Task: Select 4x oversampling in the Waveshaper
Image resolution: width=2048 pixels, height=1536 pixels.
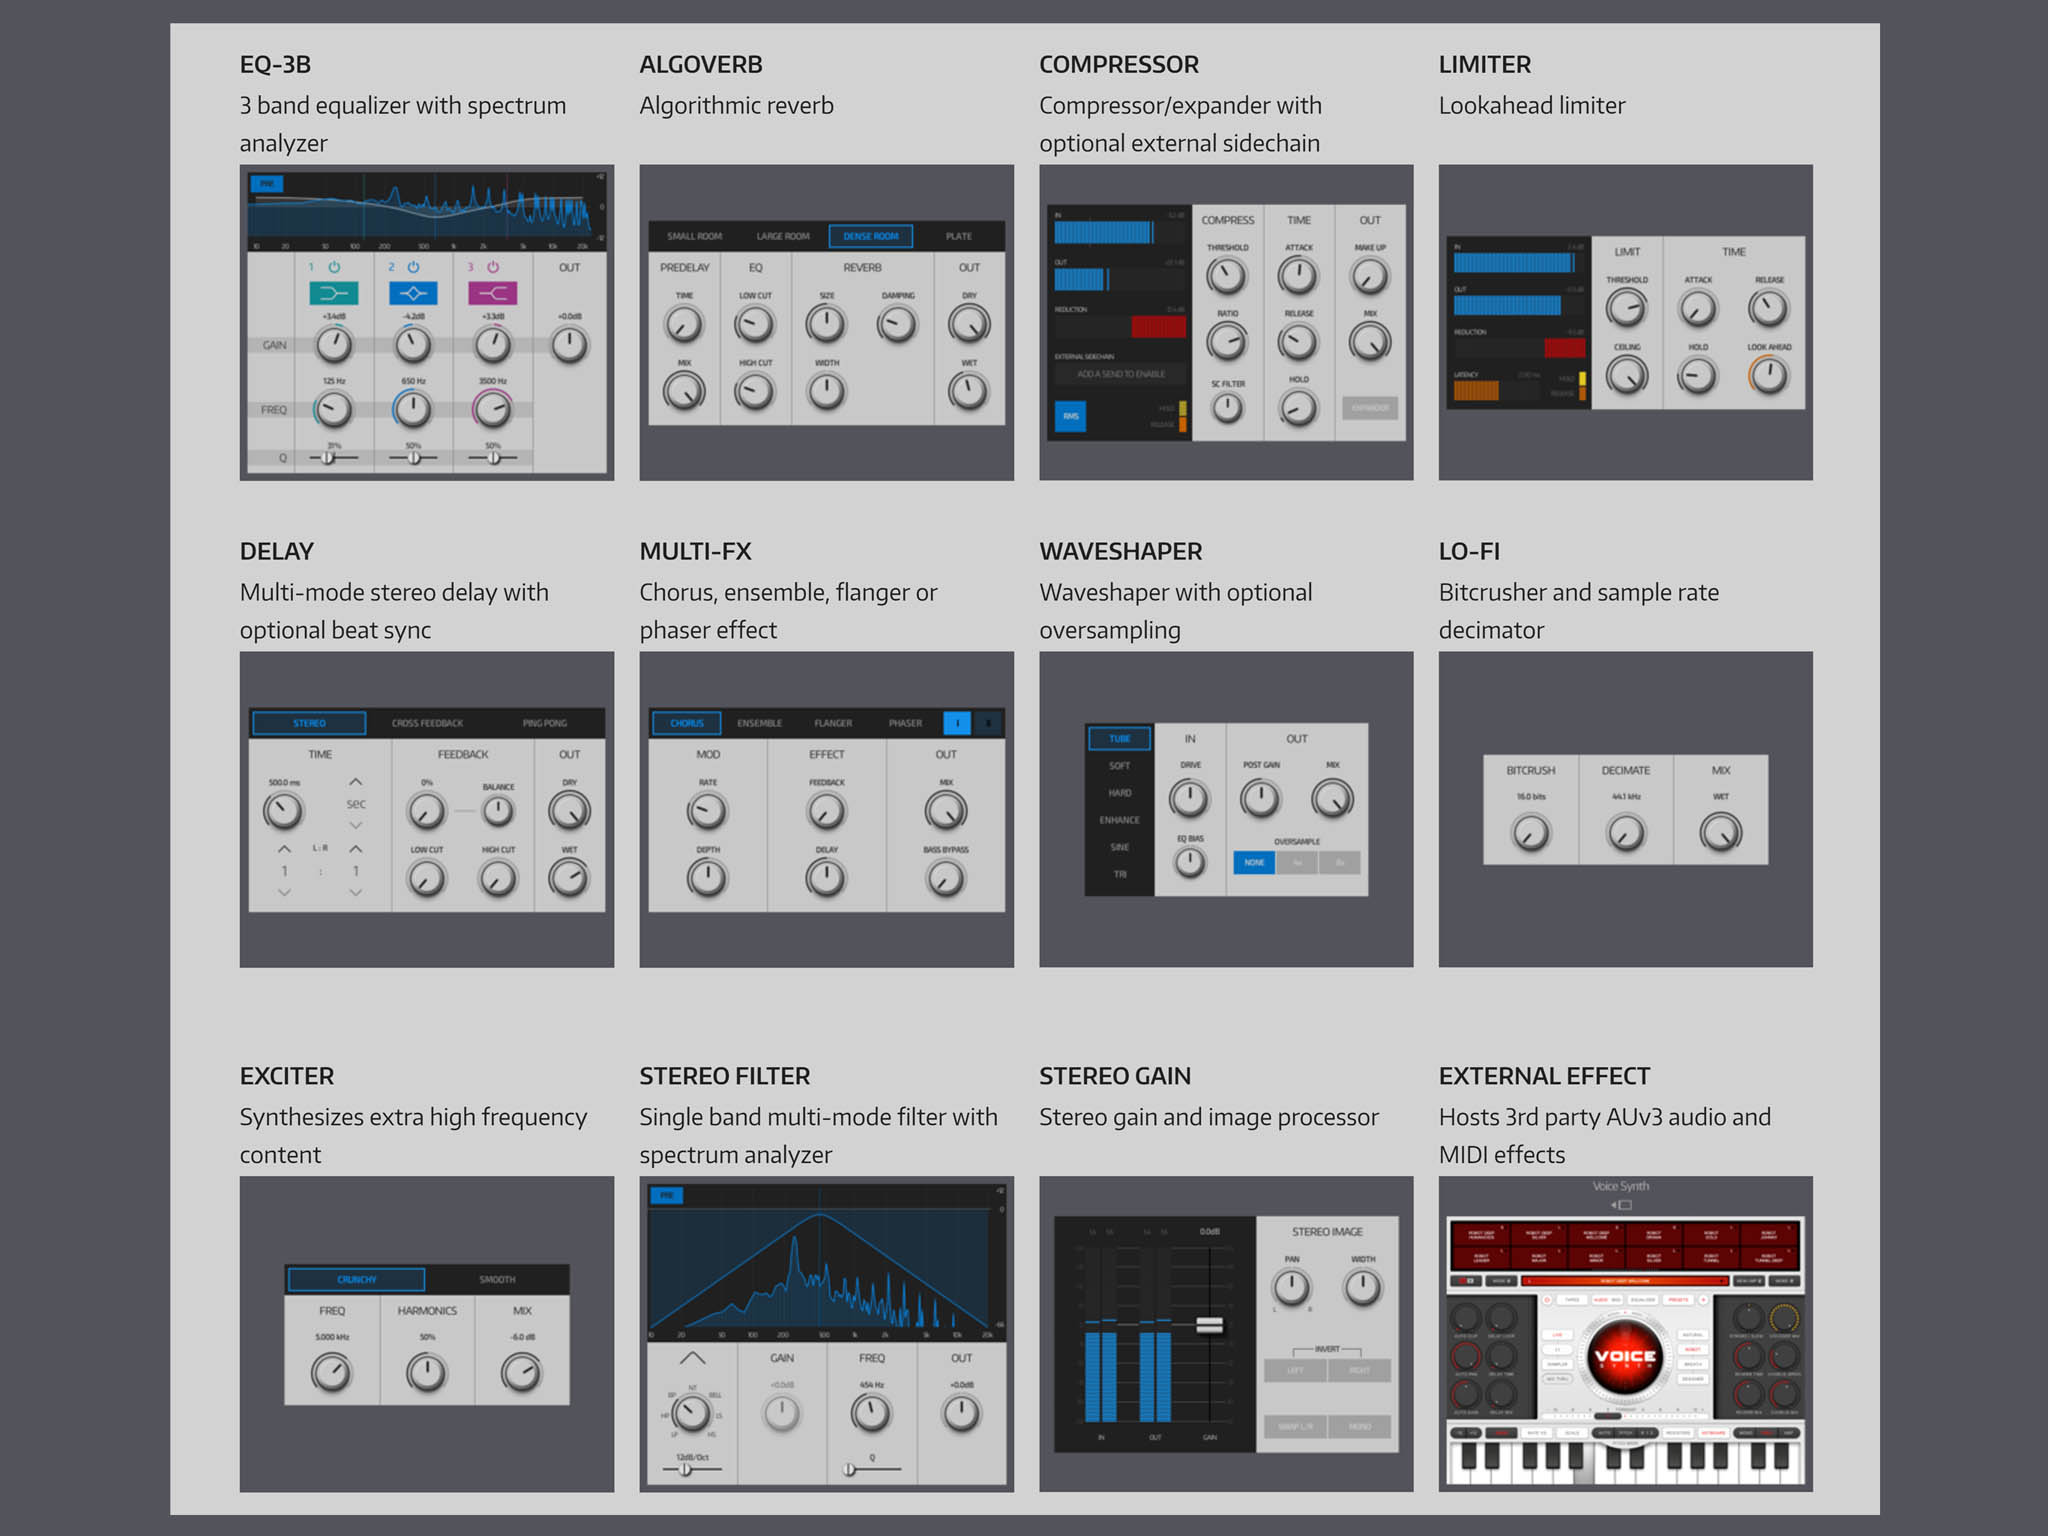Action: (x=1297, y=862)
